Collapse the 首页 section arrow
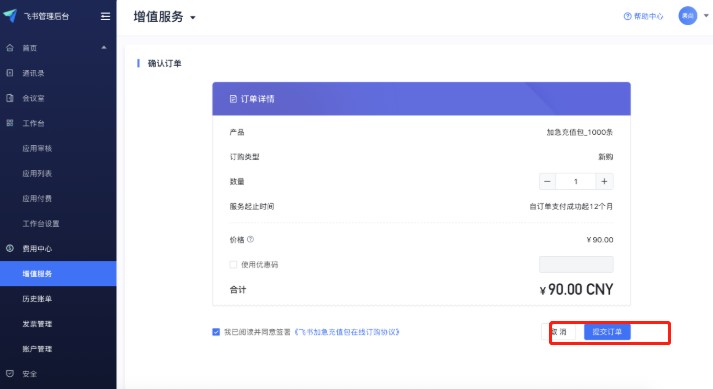This screenshot has width=713, height=389. click(x=104, y=47)
